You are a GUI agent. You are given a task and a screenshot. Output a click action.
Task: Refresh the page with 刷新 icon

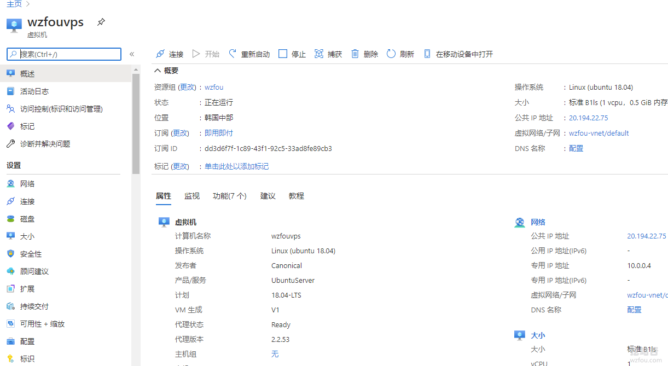click(x=391, y=54)
